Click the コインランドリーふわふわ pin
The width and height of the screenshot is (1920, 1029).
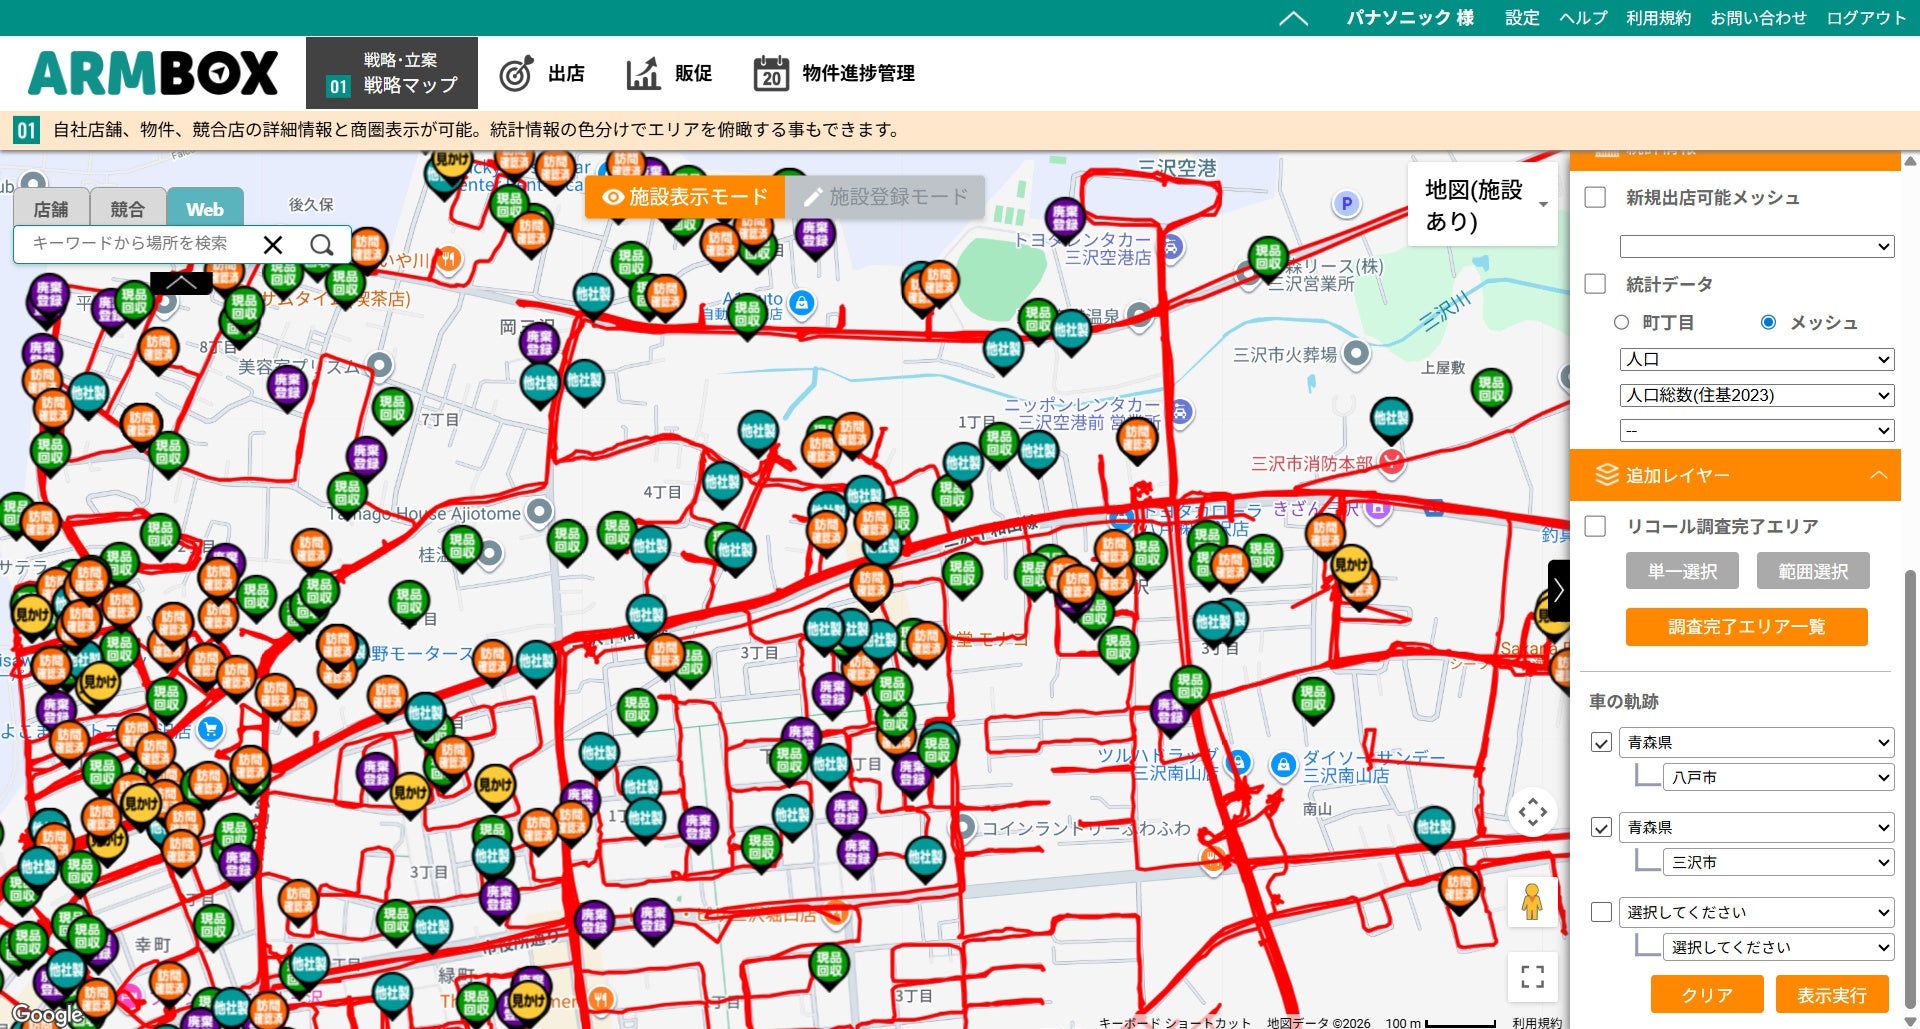(x=963, y=827)
